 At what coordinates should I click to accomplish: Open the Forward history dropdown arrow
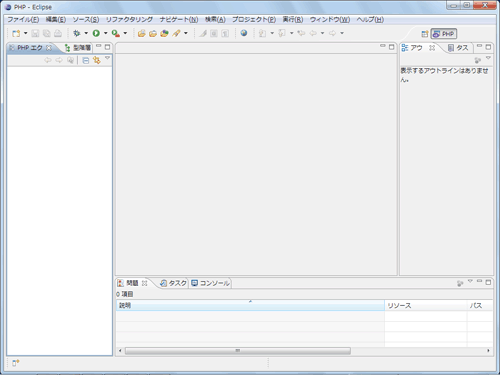pos(342,33)
